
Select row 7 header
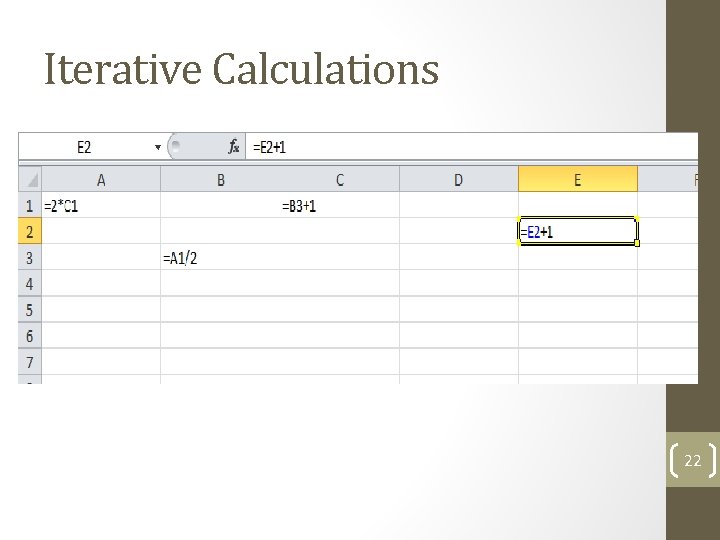click(x=30, y=362)
